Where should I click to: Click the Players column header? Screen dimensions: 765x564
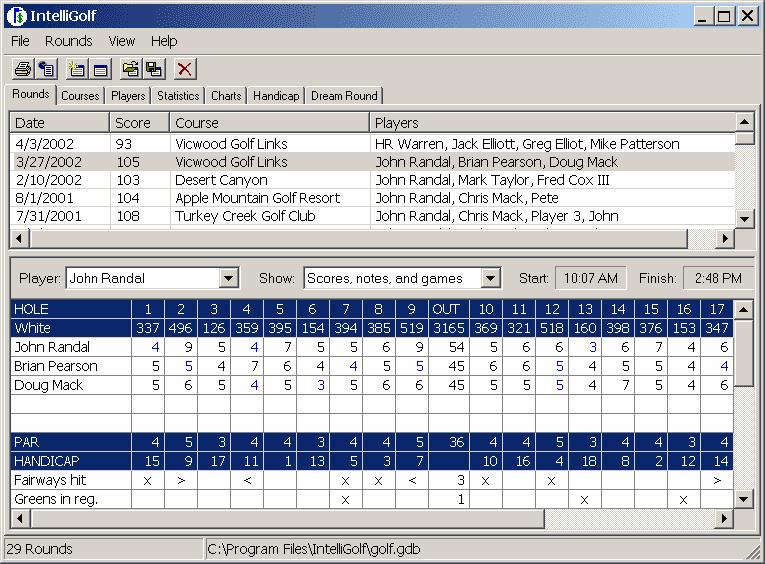552,123
